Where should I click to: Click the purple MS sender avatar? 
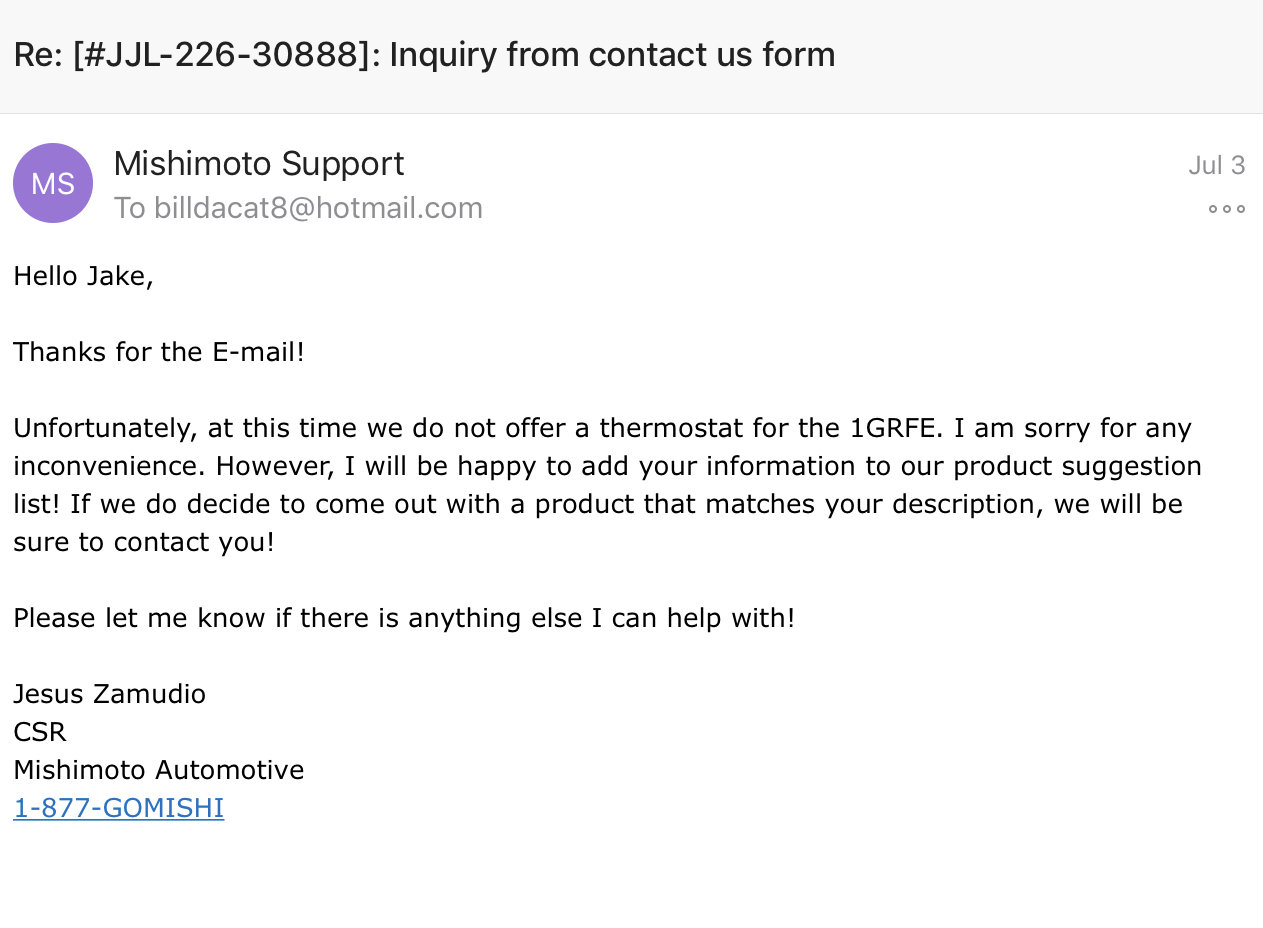click(53, 183)
